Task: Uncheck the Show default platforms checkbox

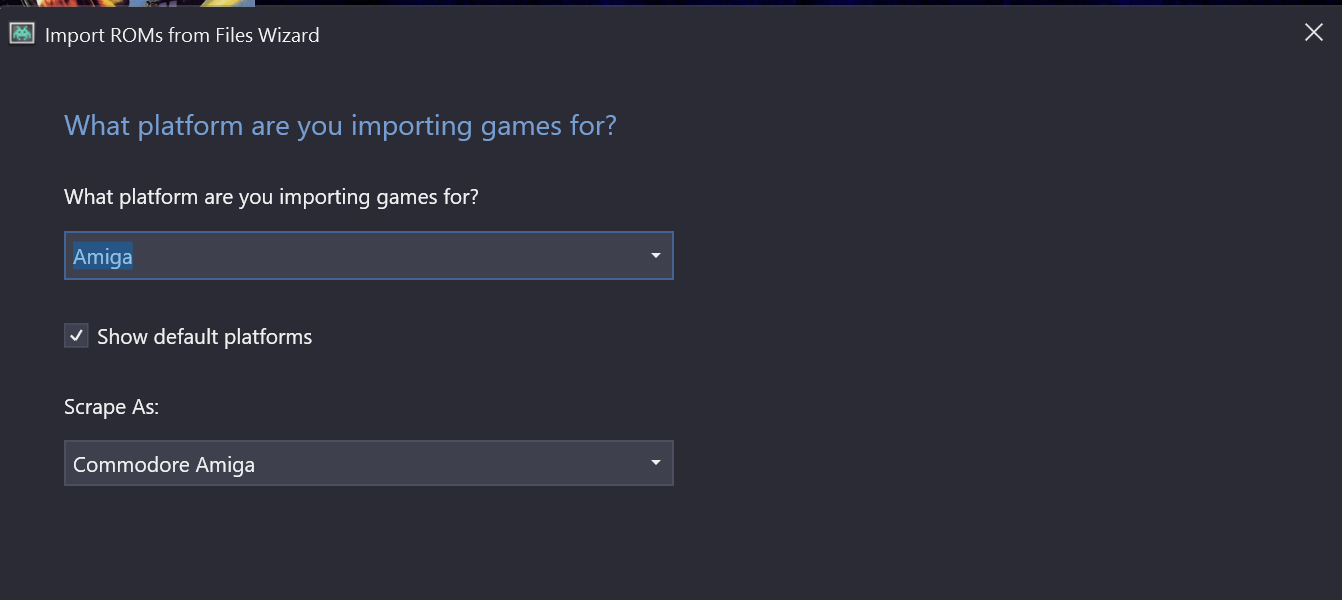Action: click(76, 336)
